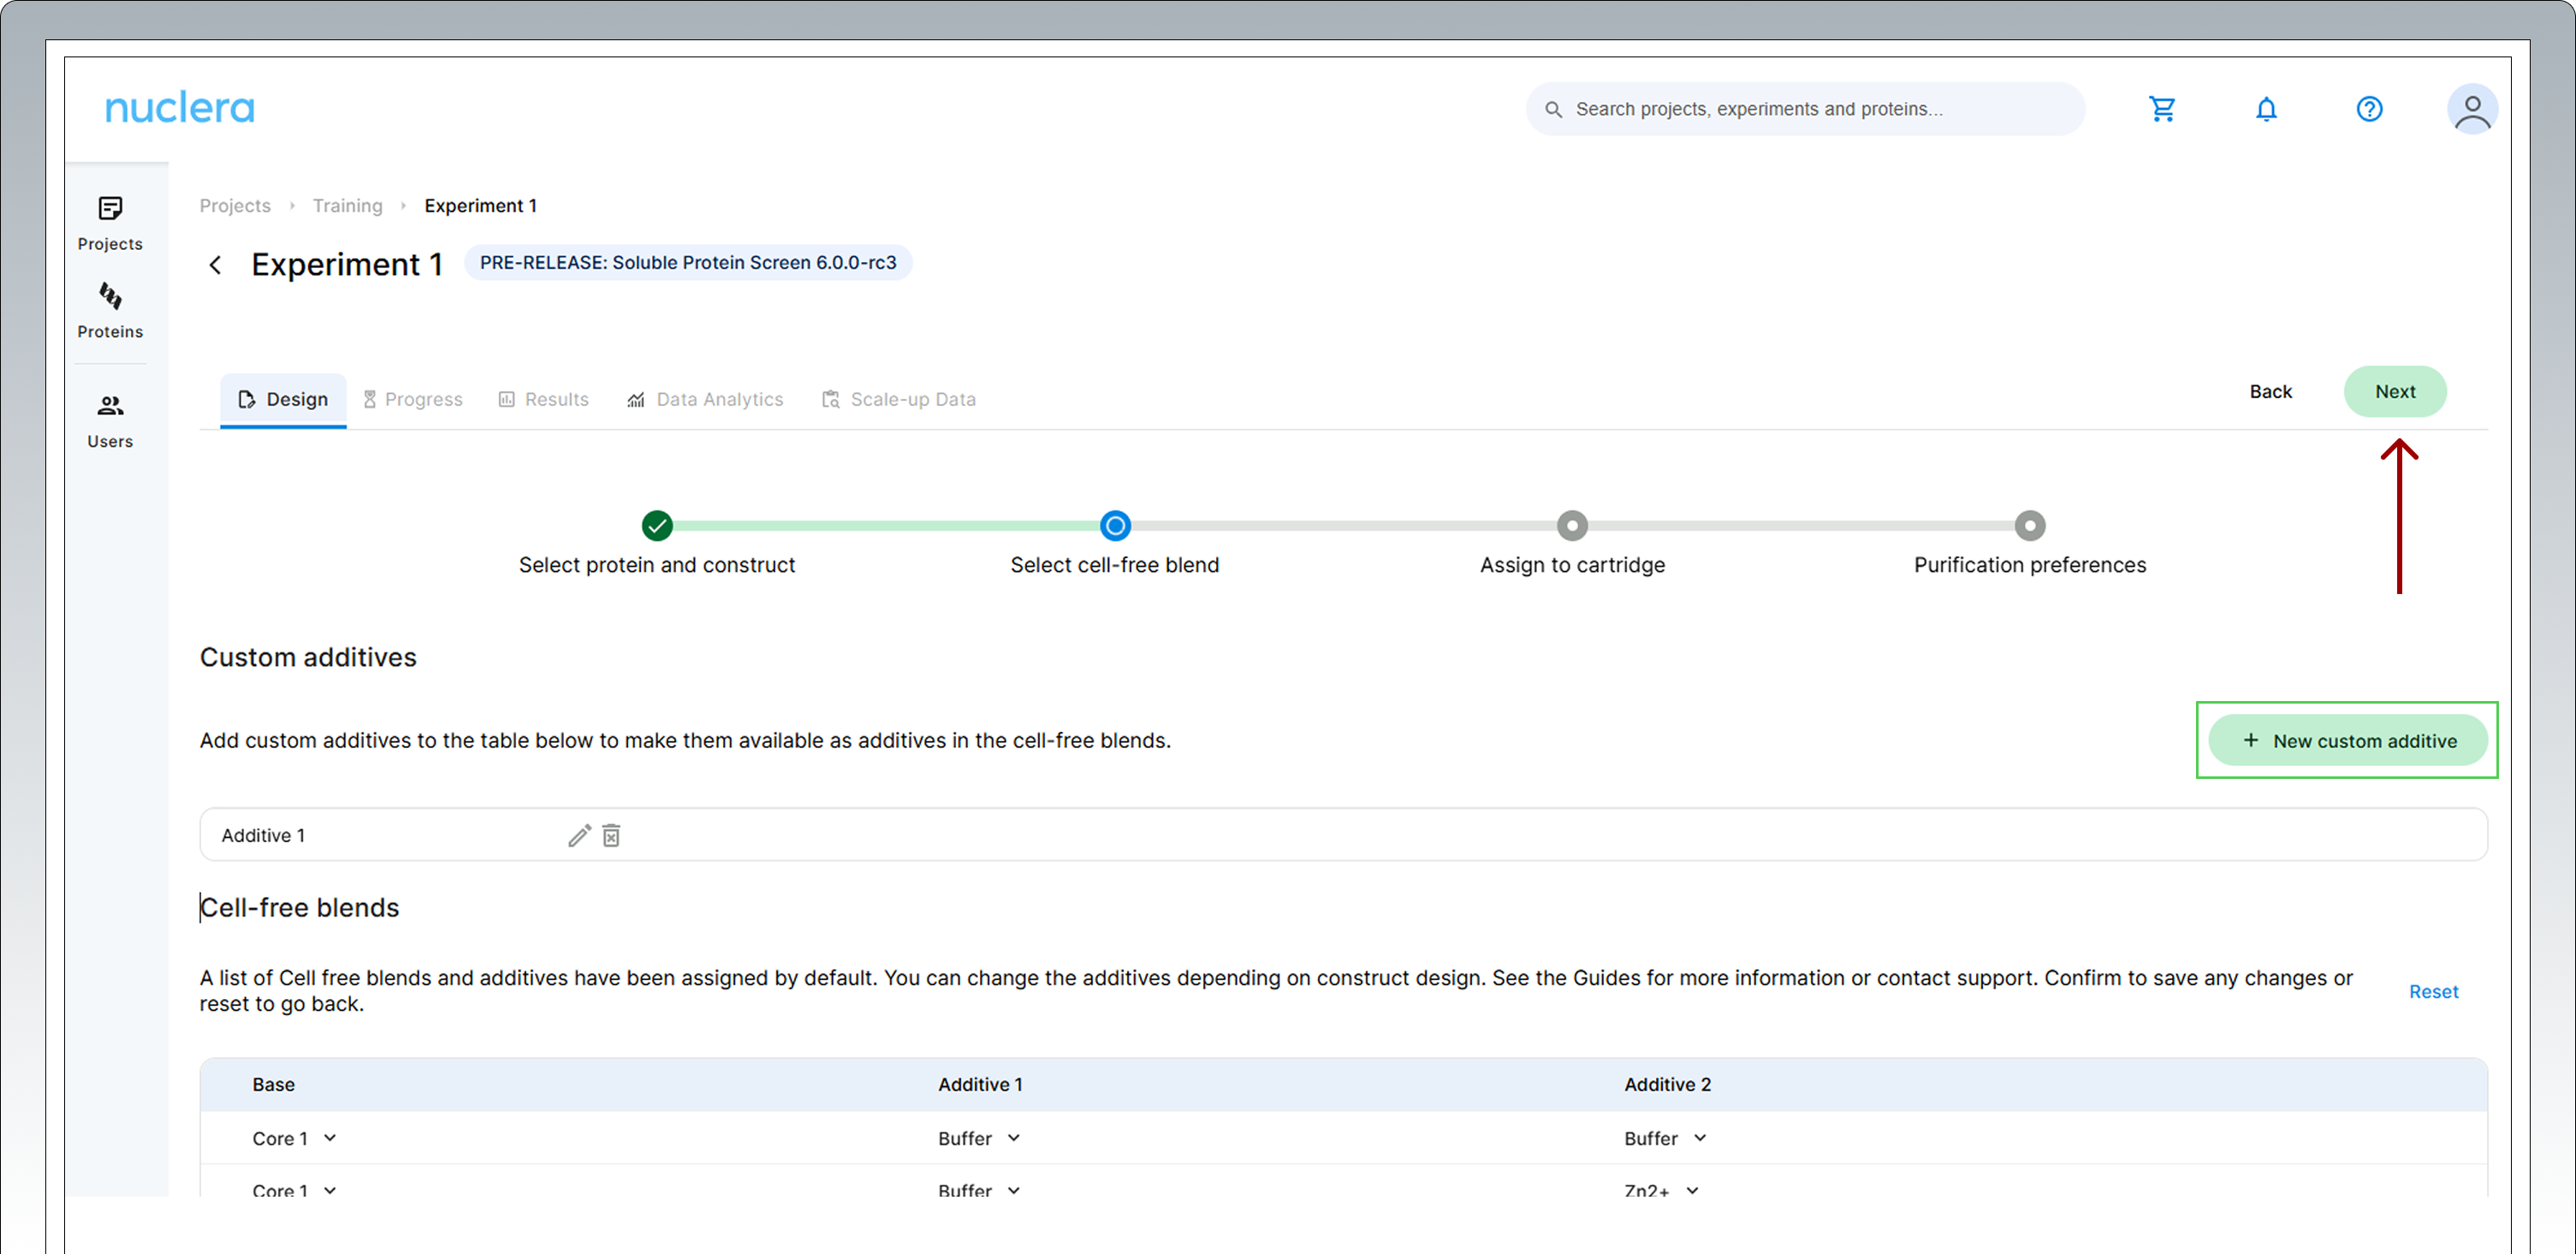
Task: Click the Select cell-free blend step marker
Action: 1115,525
